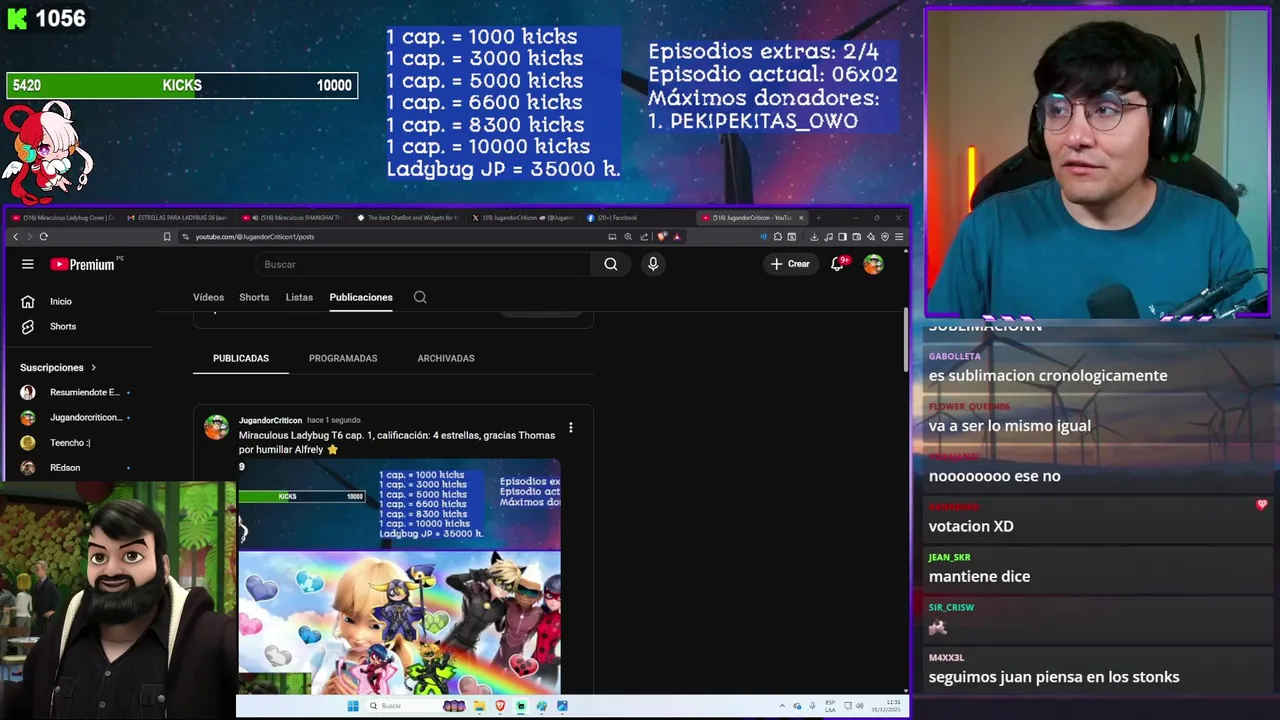The width and height of the screenshot is (1280, 720).
Task: Click the Shorts sidebar item
Action: pos(63,326)
